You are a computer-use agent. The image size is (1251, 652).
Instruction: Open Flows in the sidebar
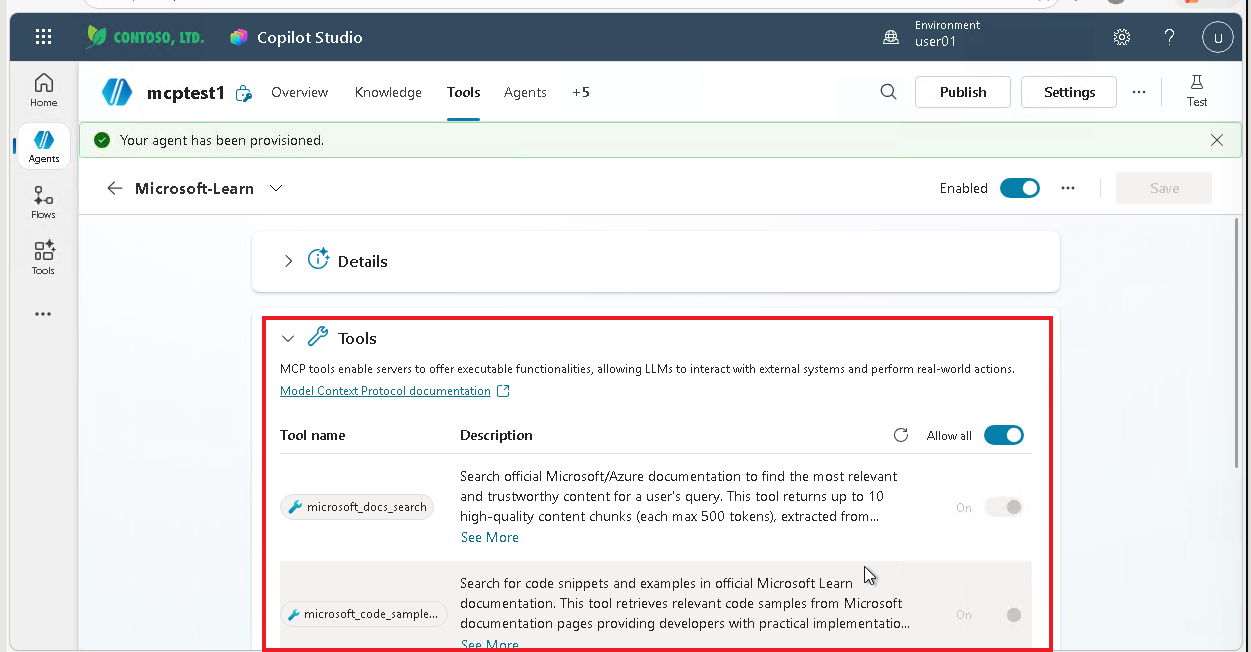coord(43,202)
